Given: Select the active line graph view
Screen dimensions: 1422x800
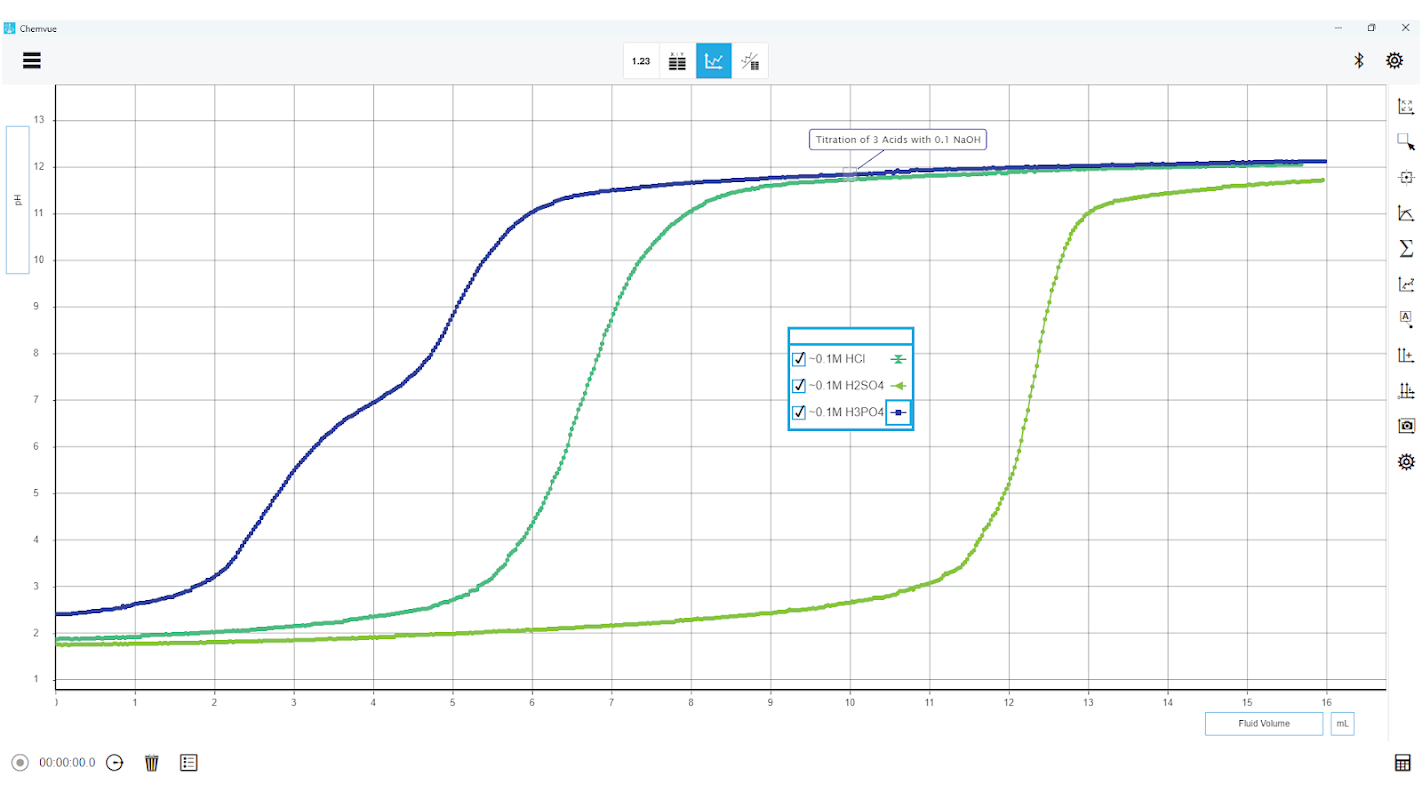Looking at the screenshot, I should click(x=714, y=61).
